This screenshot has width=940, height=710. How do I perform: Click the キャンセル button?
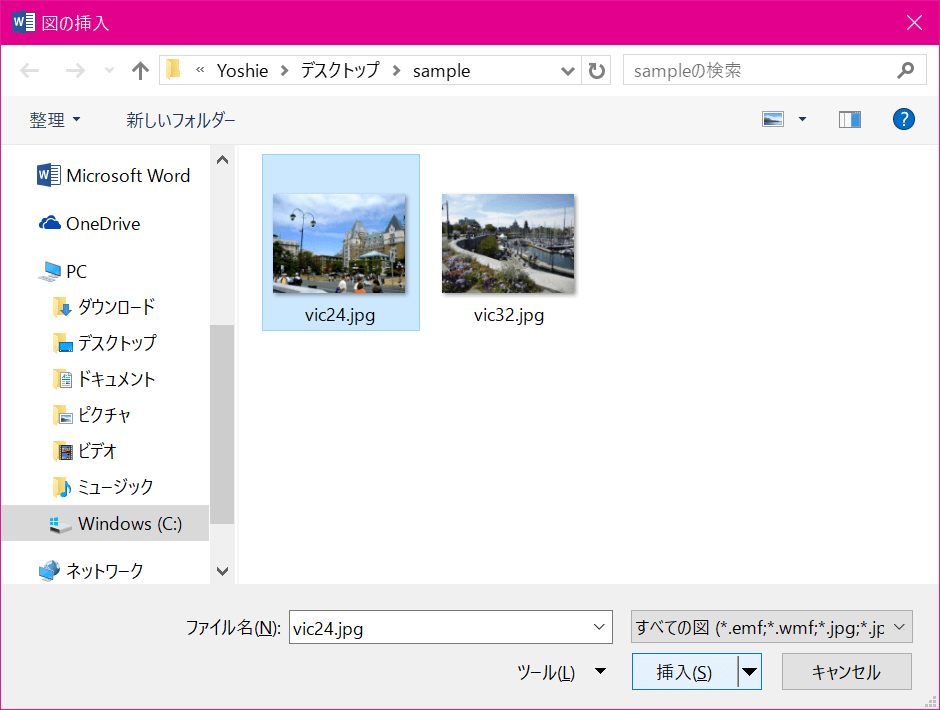tap(846, 672)
